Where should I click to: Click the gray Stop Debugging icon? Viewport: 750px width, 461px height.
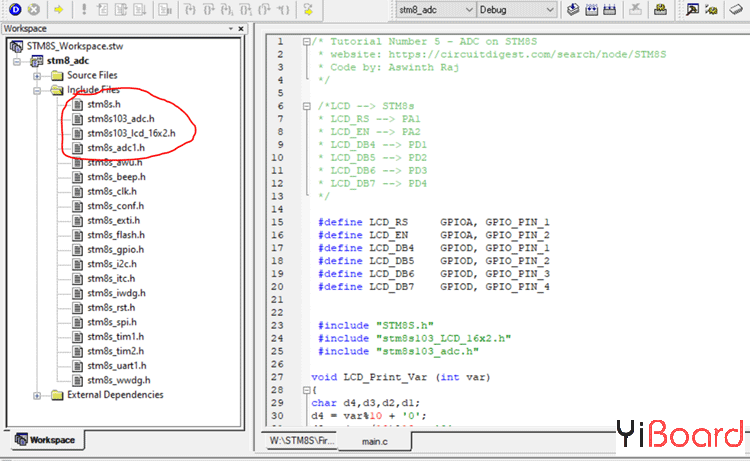[33, 9]
